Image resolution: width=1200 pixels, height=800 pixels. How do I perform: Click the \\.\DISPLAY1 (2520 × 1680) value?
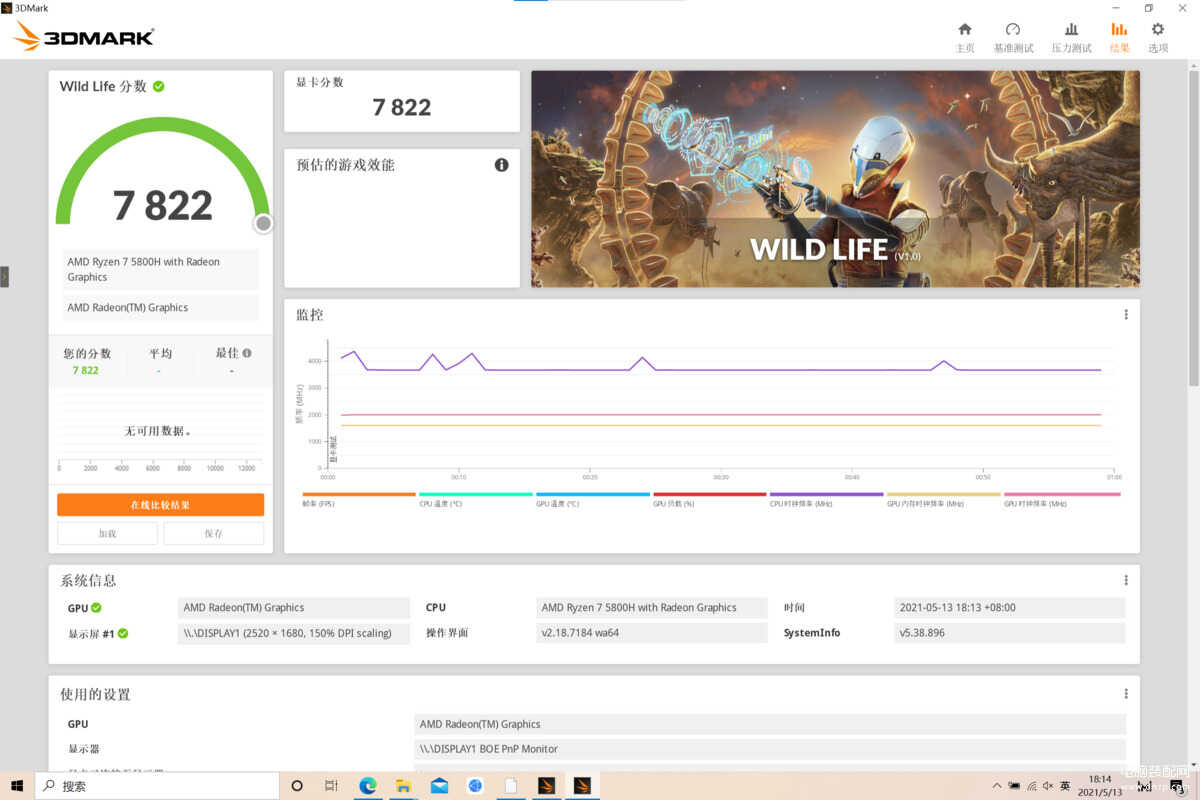coord(295,633)
